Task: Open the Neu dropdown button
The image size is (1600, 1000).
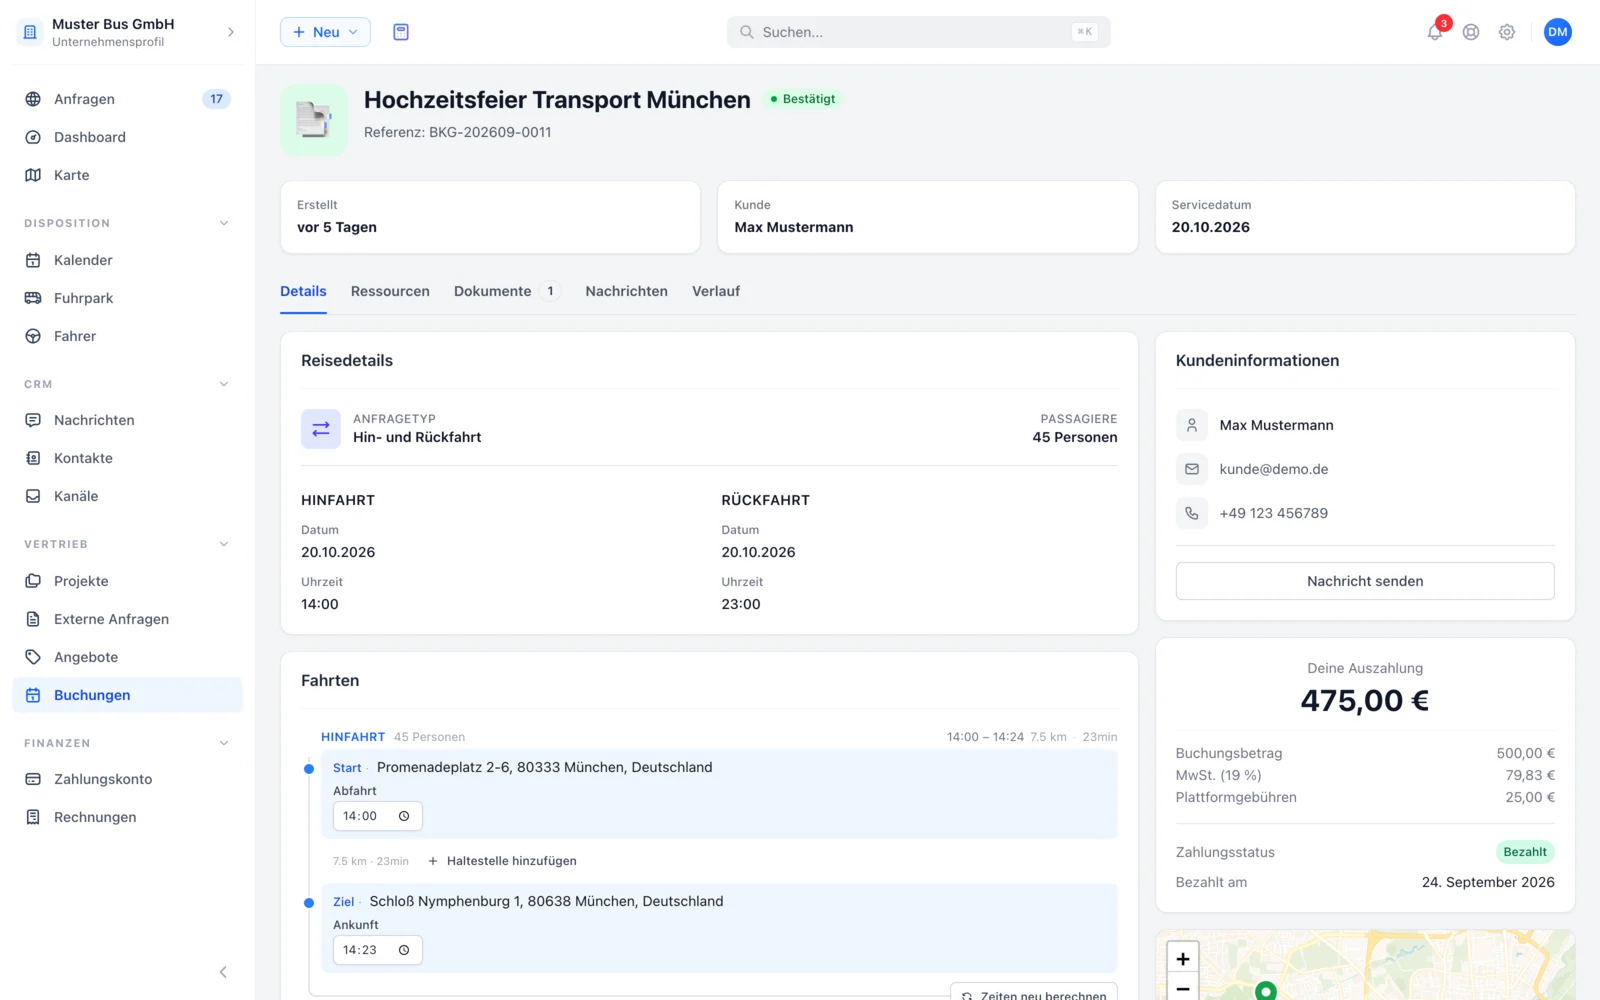Action: [x=325, y=32]
